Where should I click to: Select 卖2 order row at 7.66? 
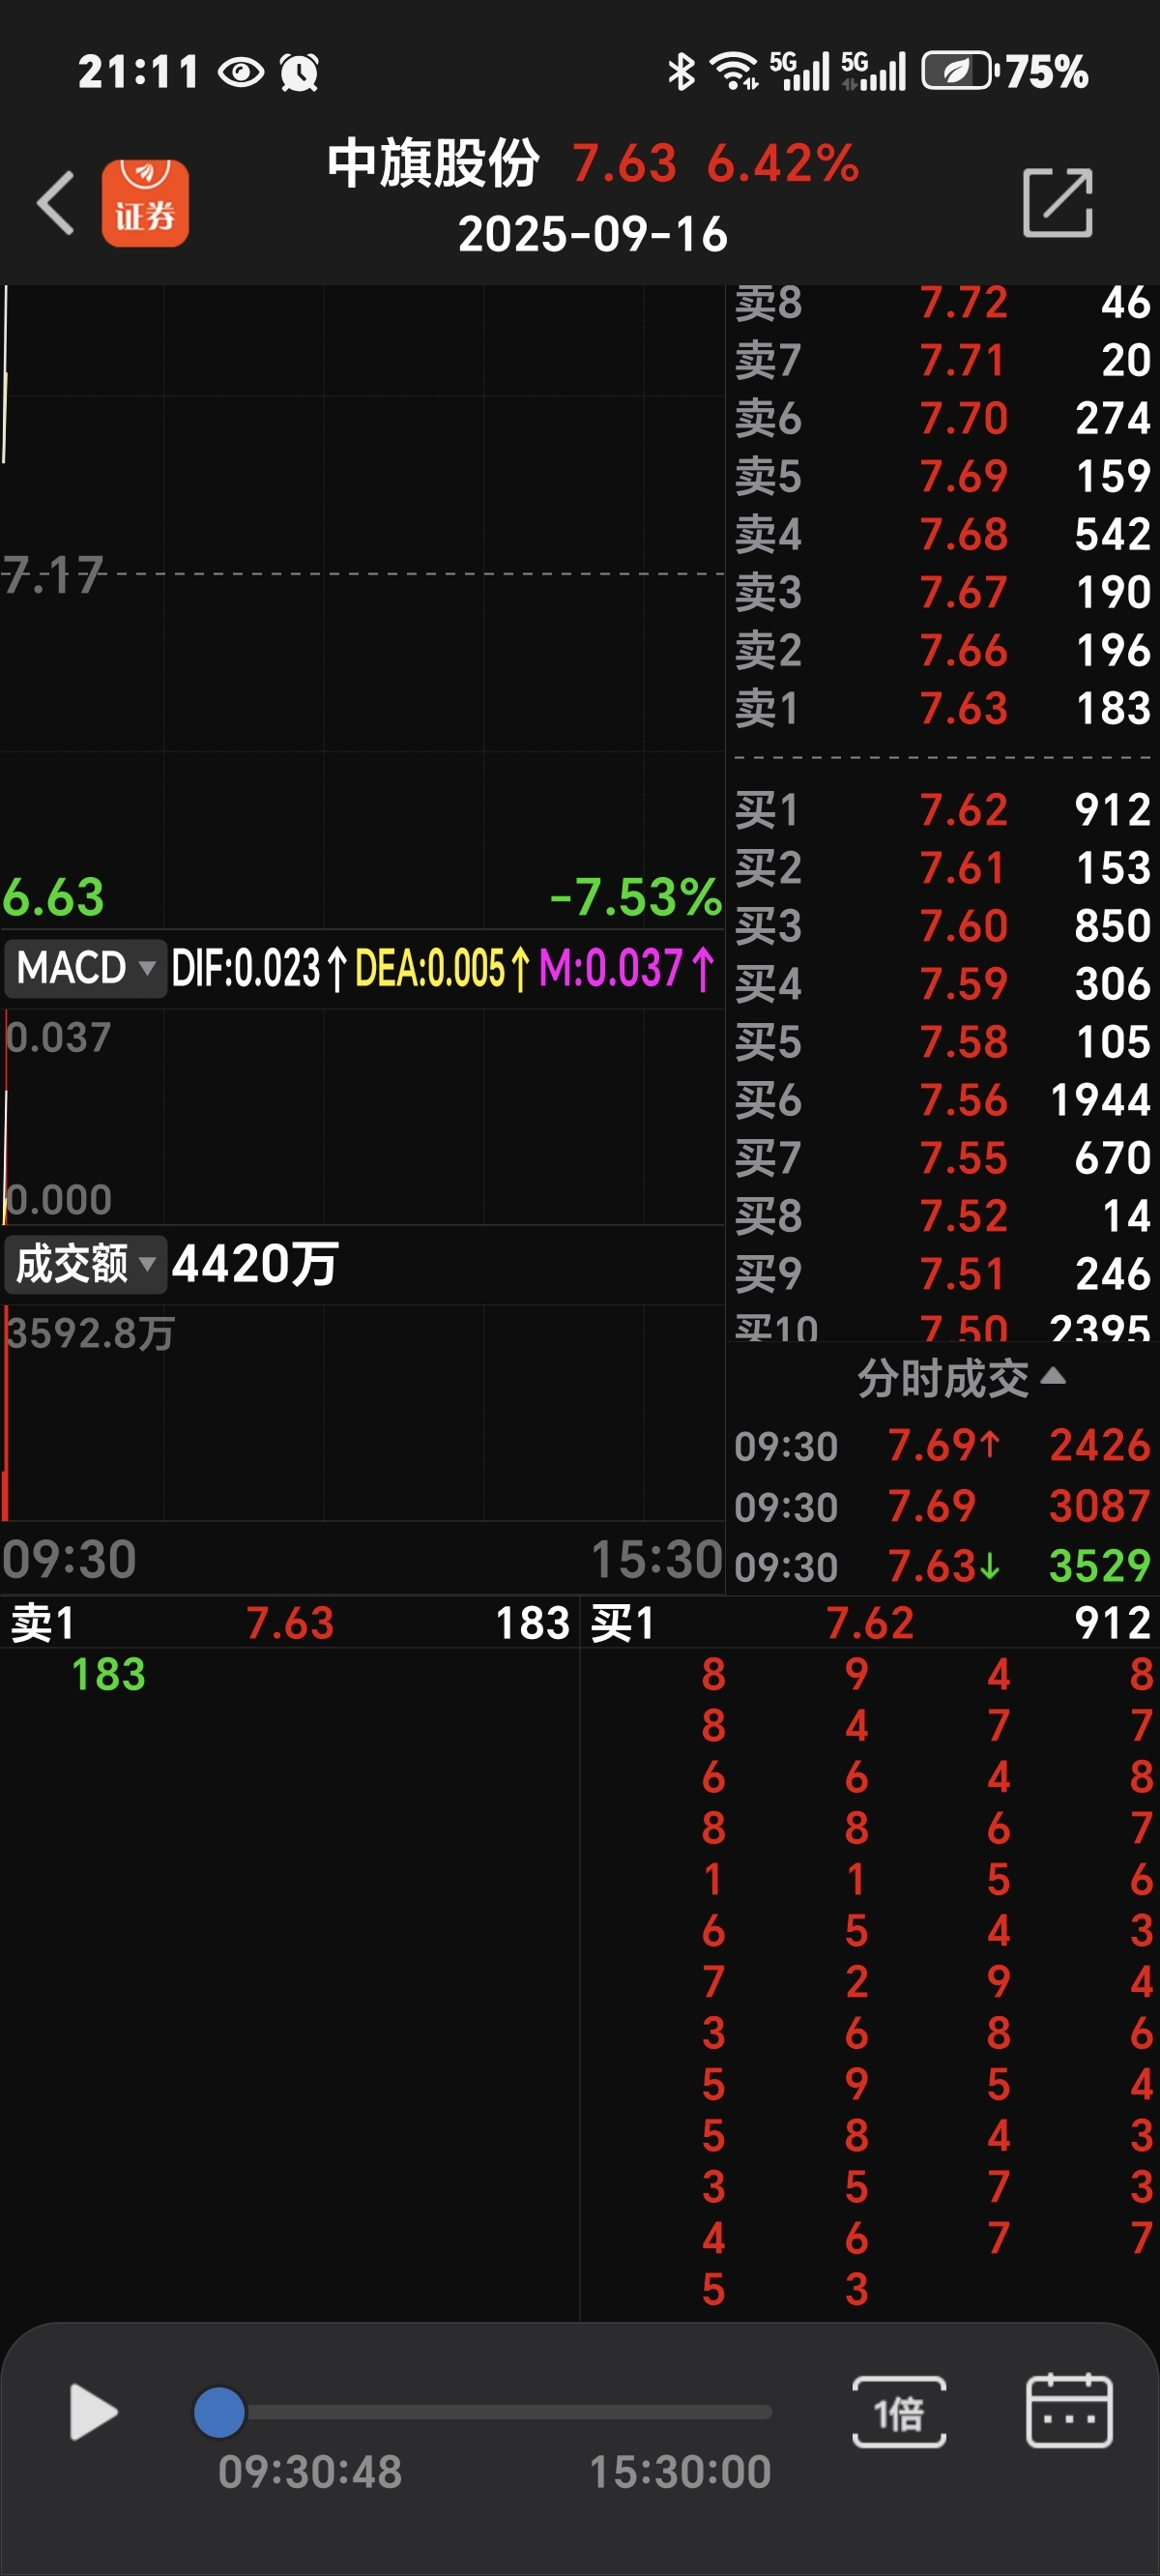tap(942, 650)
